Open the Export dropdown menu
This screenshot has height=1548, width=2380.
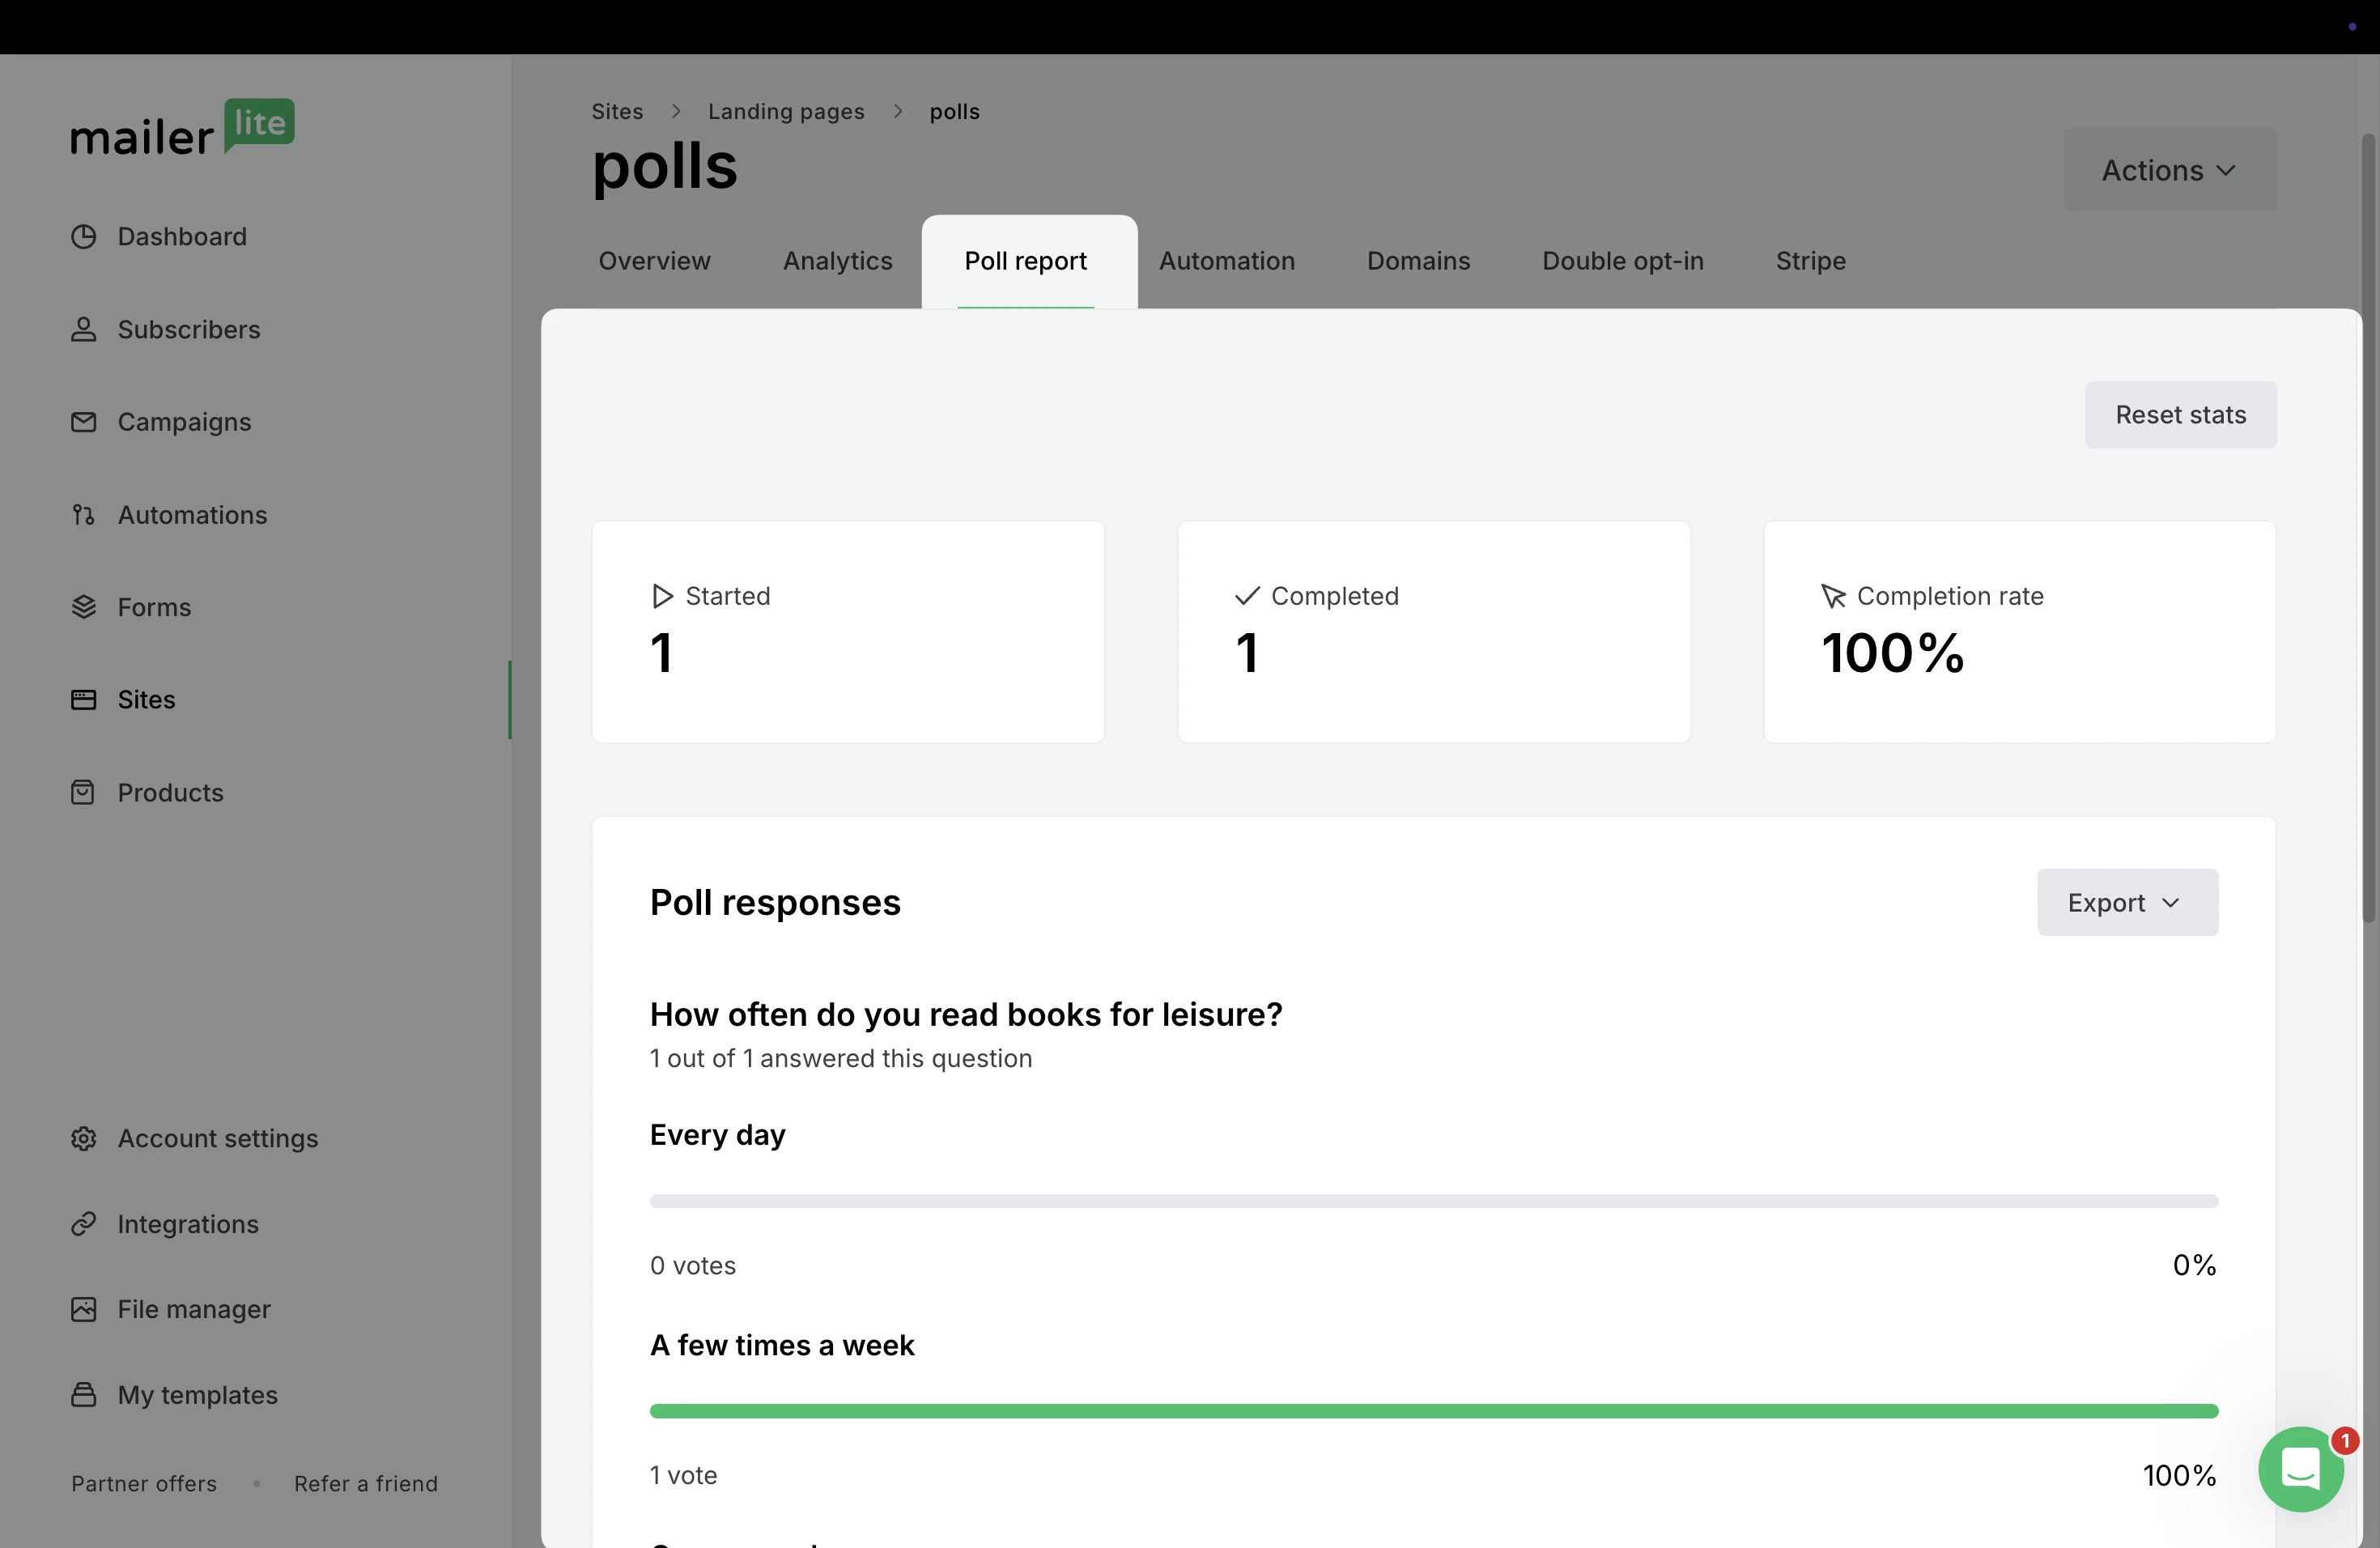2127,903
